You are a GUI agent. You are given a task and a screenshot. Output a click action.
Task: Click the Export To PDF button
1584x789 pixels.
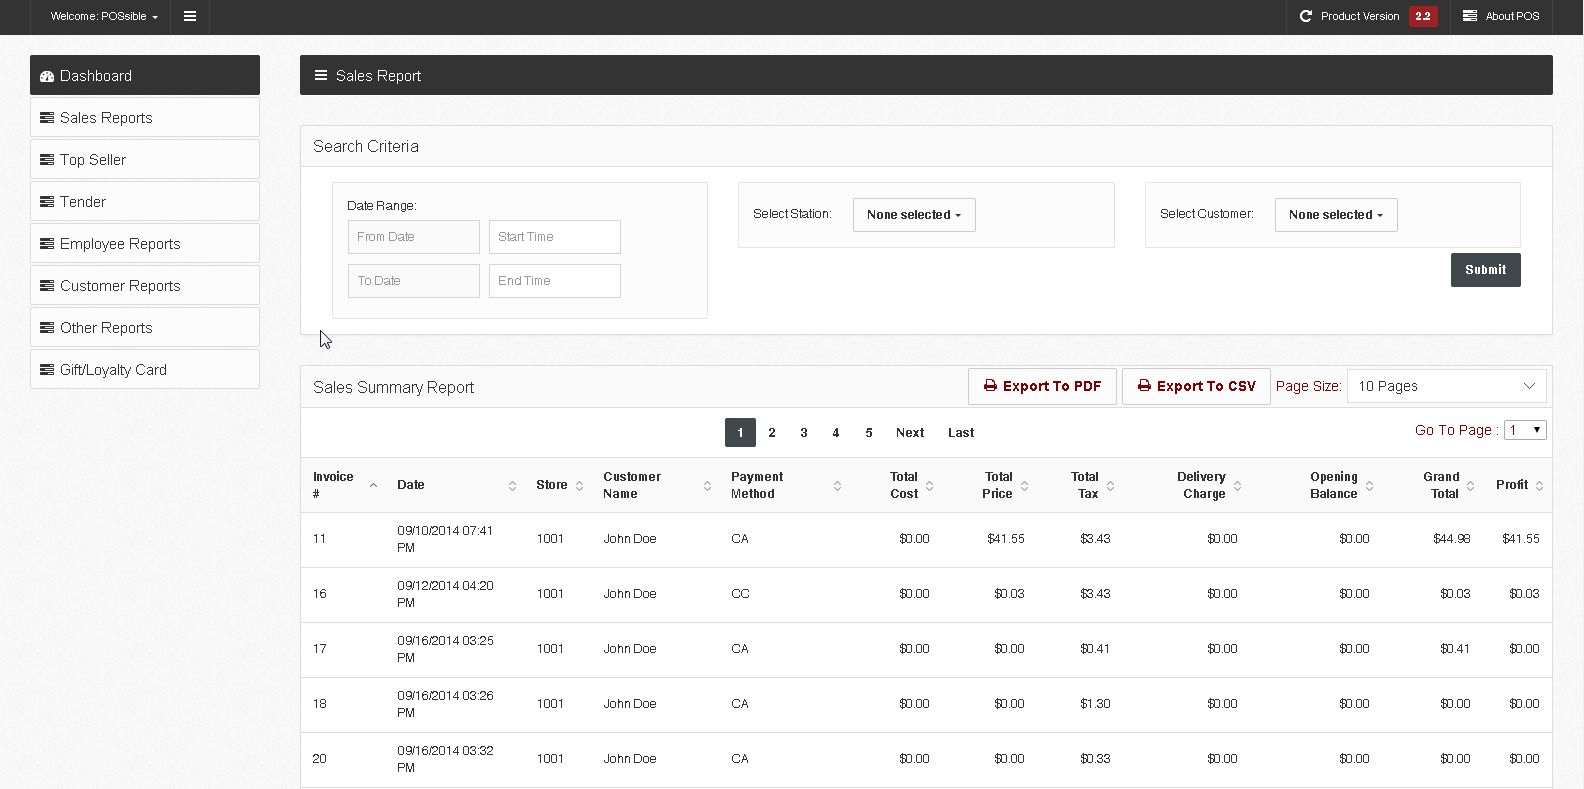click(1042, 386)
